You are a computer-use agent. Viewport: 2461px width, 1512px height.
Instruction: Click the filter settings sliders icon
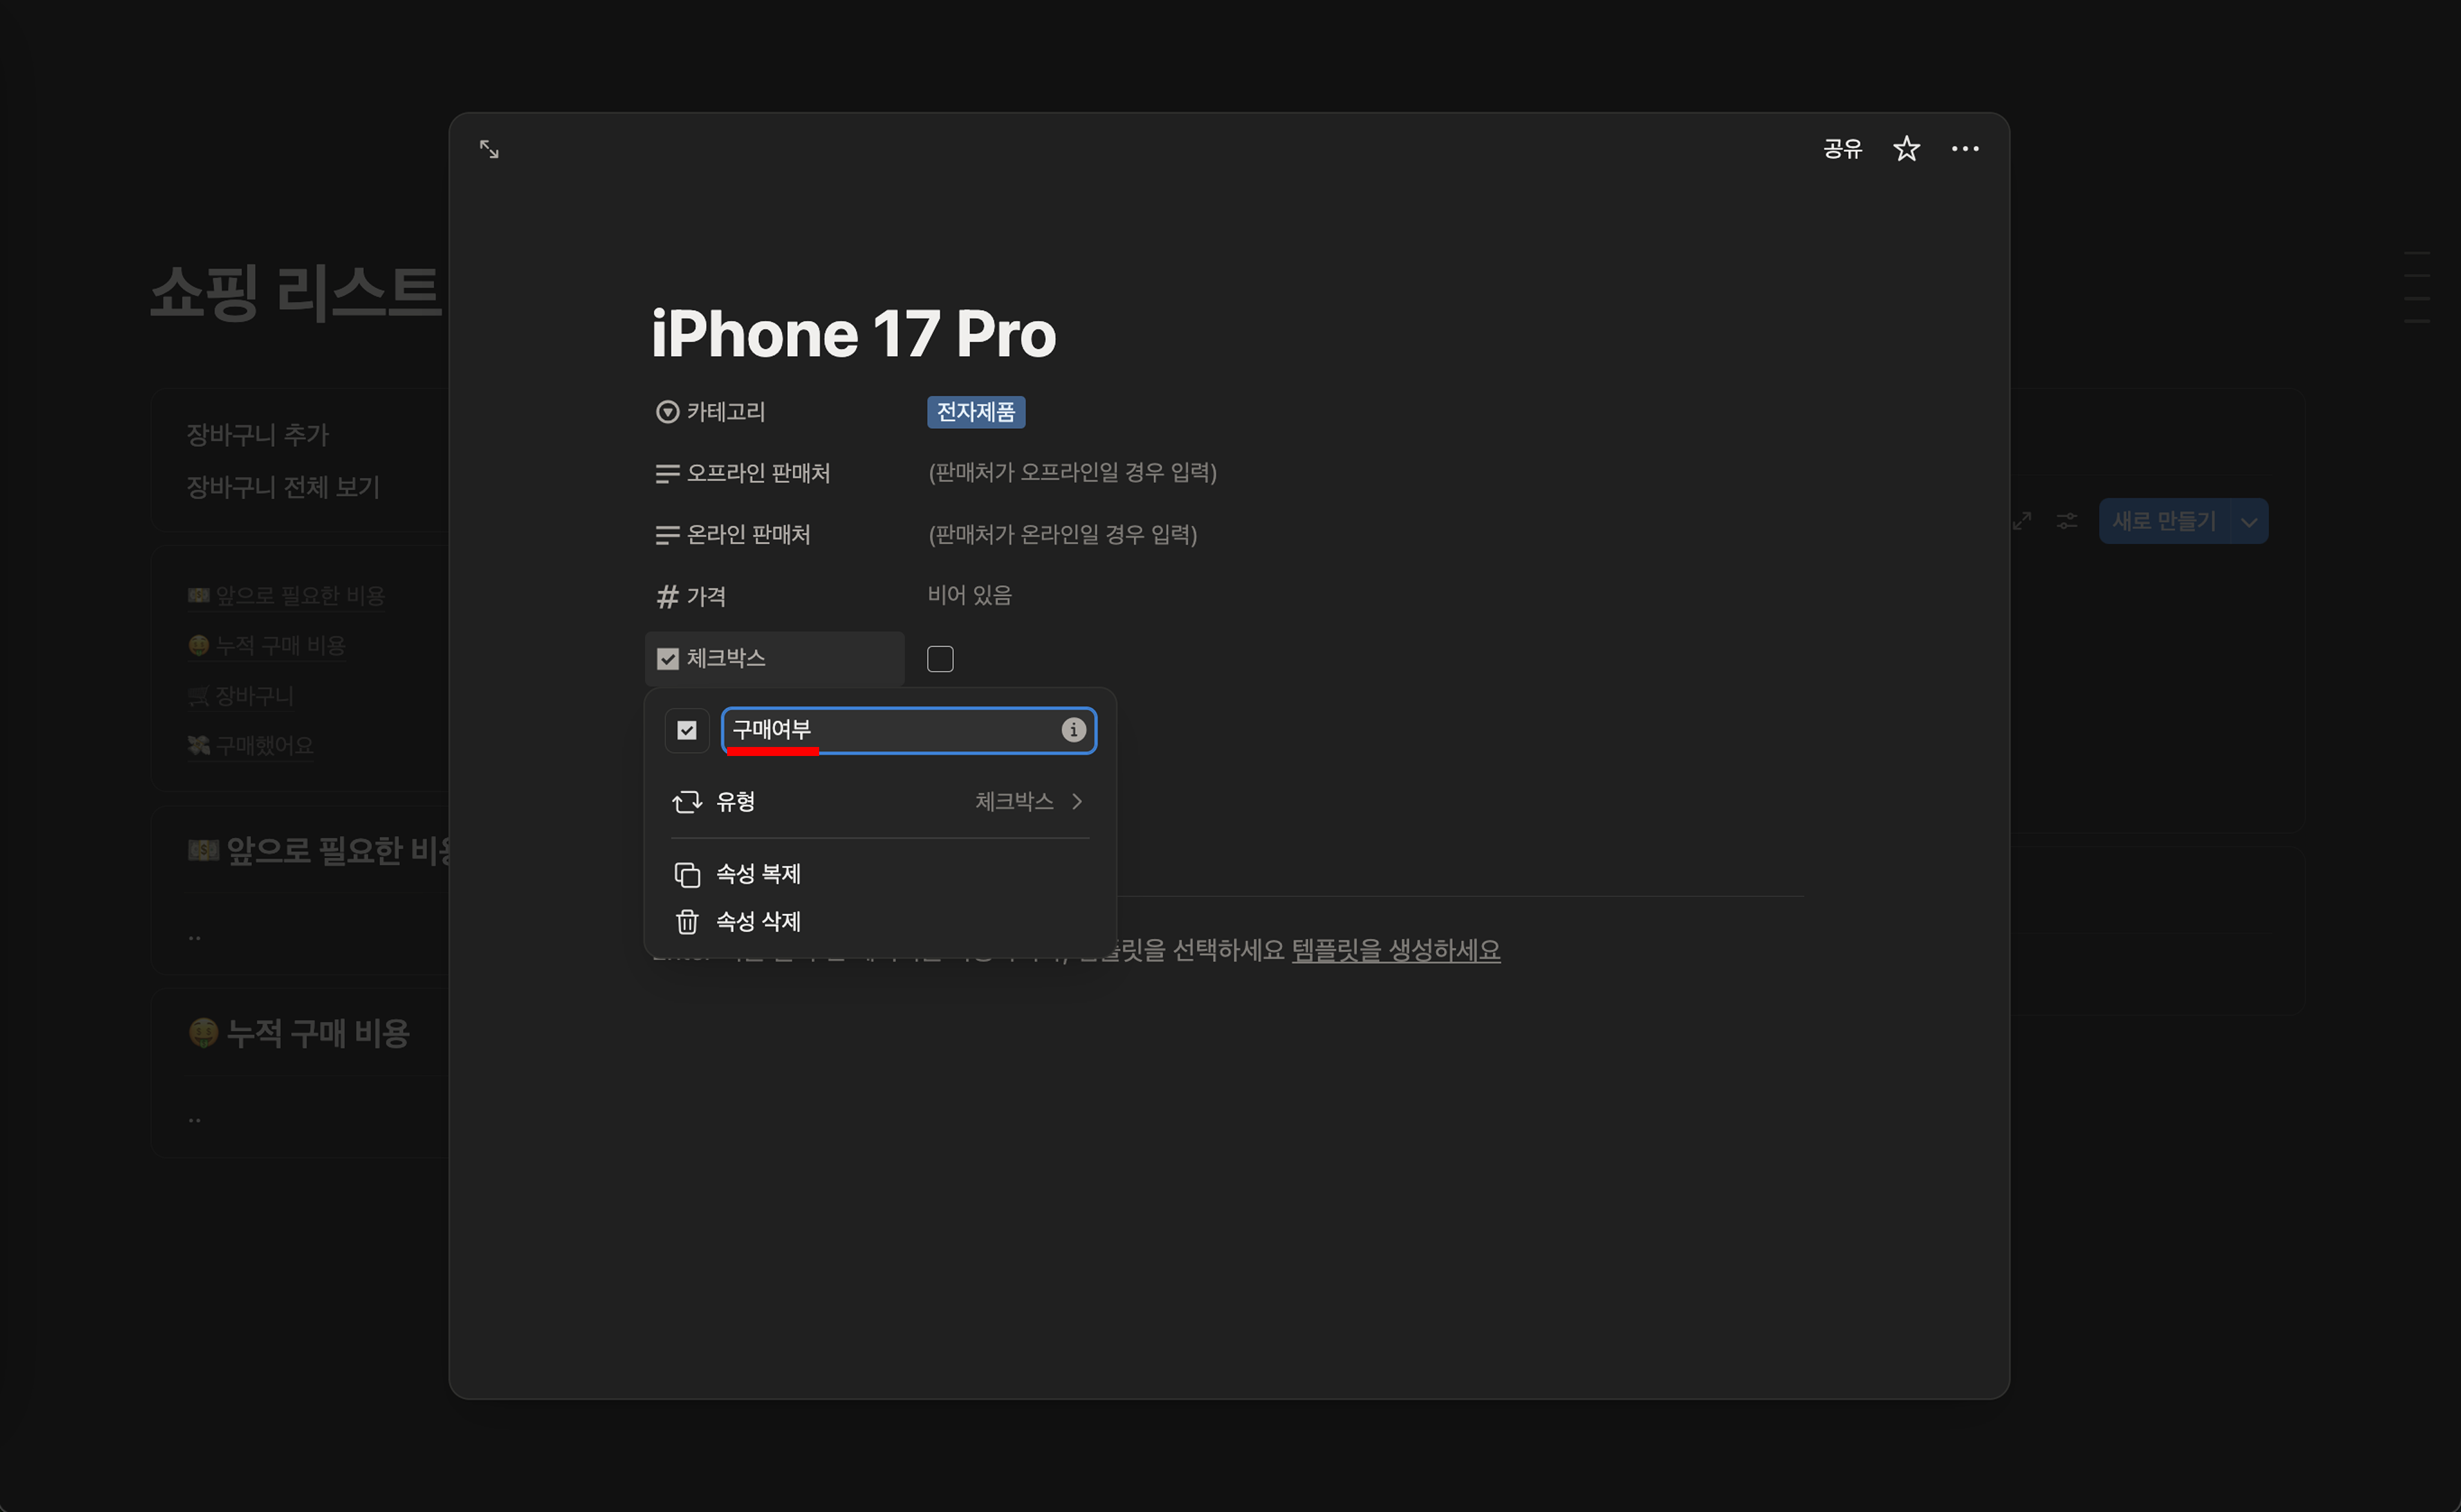tap(2066, 521)
